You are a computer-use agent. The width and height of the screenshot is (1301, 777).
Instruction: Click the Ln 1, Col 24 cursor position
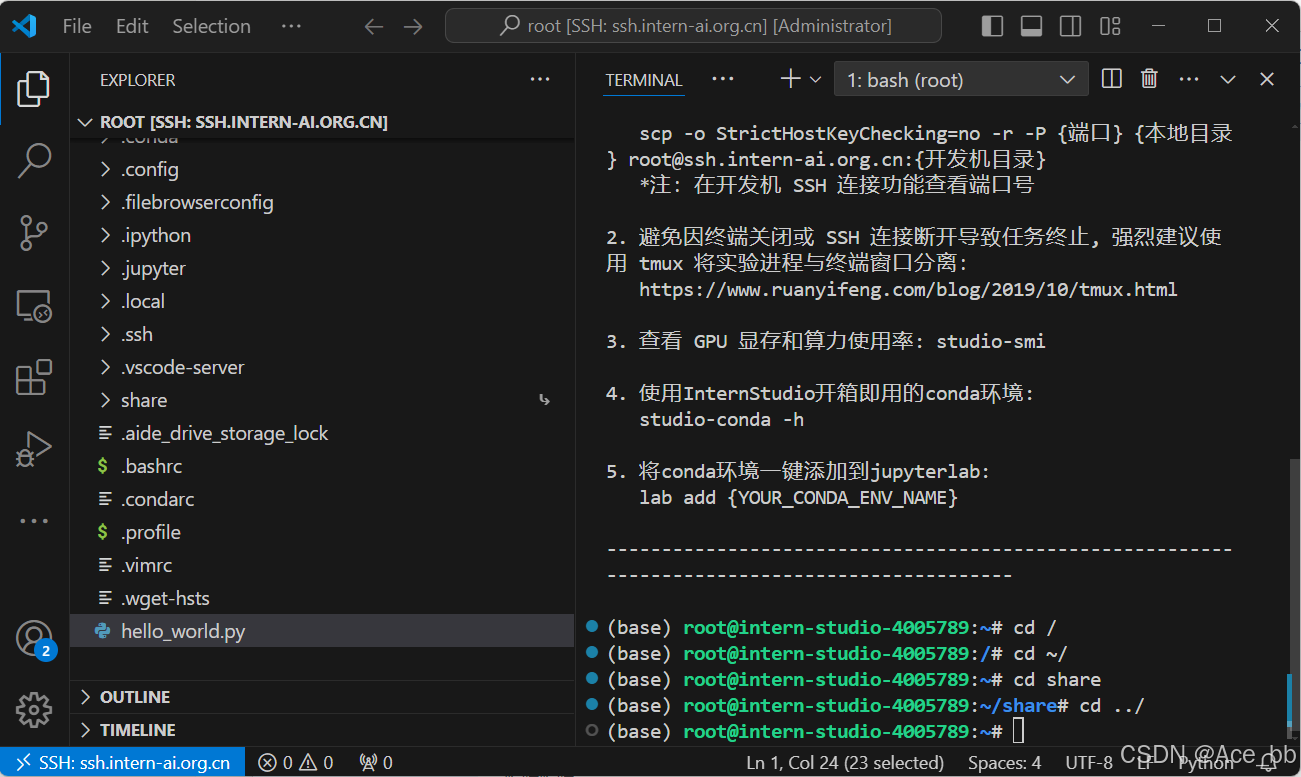point(845,763)
